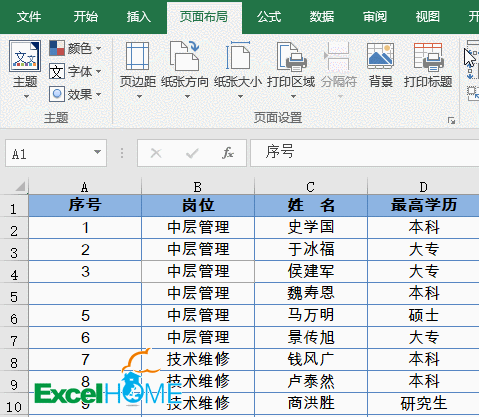Open the 文件 menu
Viewport: 479px width, 417px height.
click(x=29, y=17)
